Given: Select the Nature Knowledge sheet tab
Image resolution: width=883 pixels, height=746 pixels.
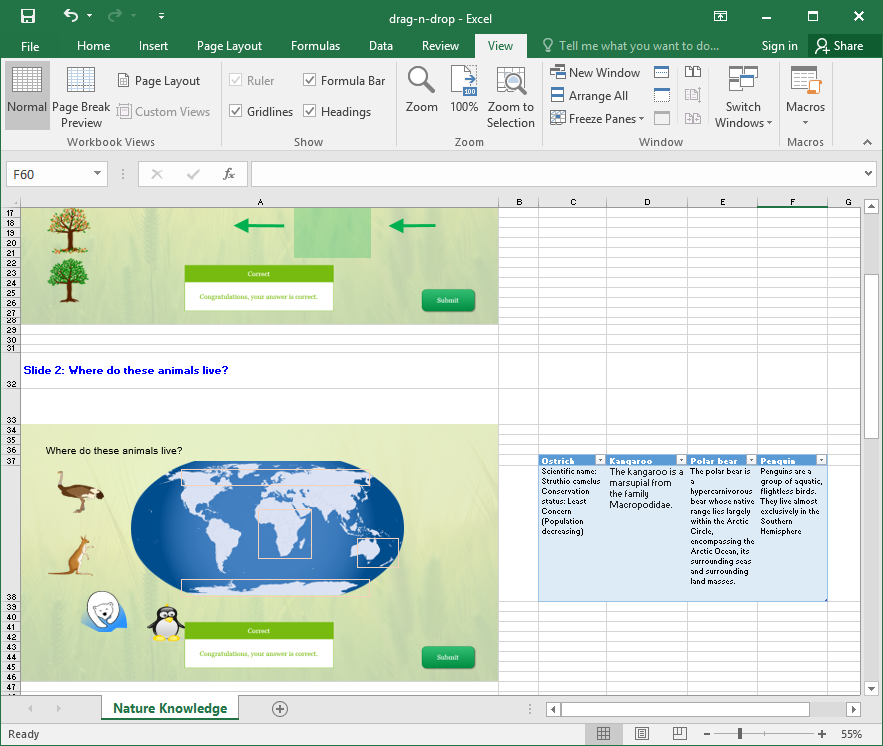Looking at the screenshot, I should (169, 707).
